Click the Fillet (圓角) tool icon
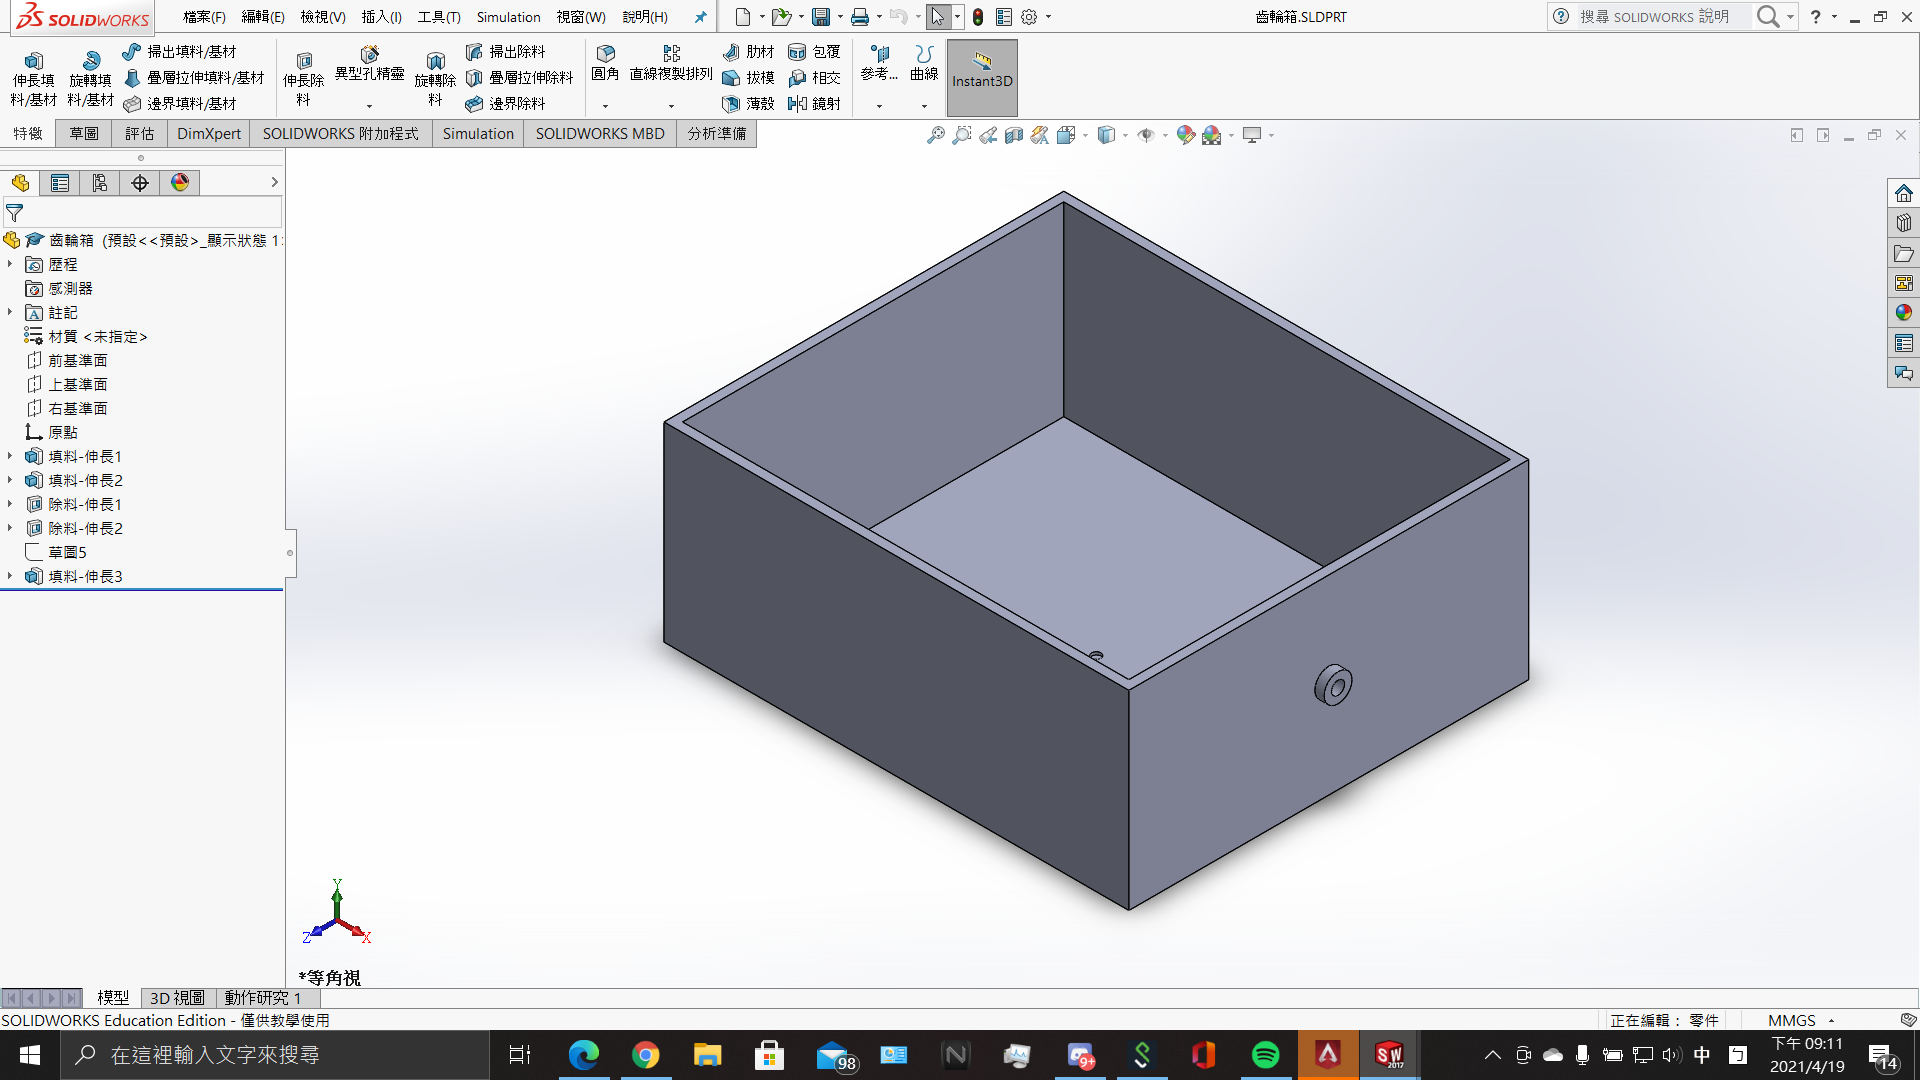The image size is (1920, 1080). tap(605, 54)
